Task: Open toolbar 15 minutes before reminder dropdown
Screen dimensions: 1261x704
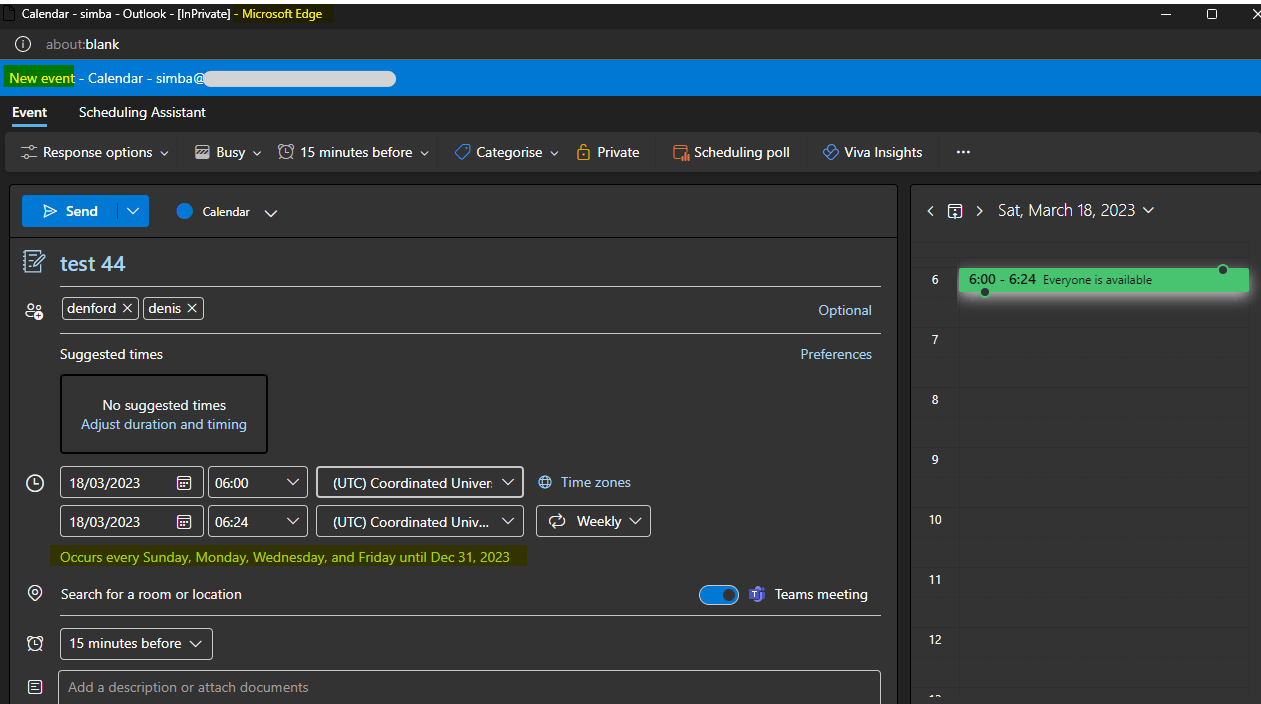Action: click(354, 152)
